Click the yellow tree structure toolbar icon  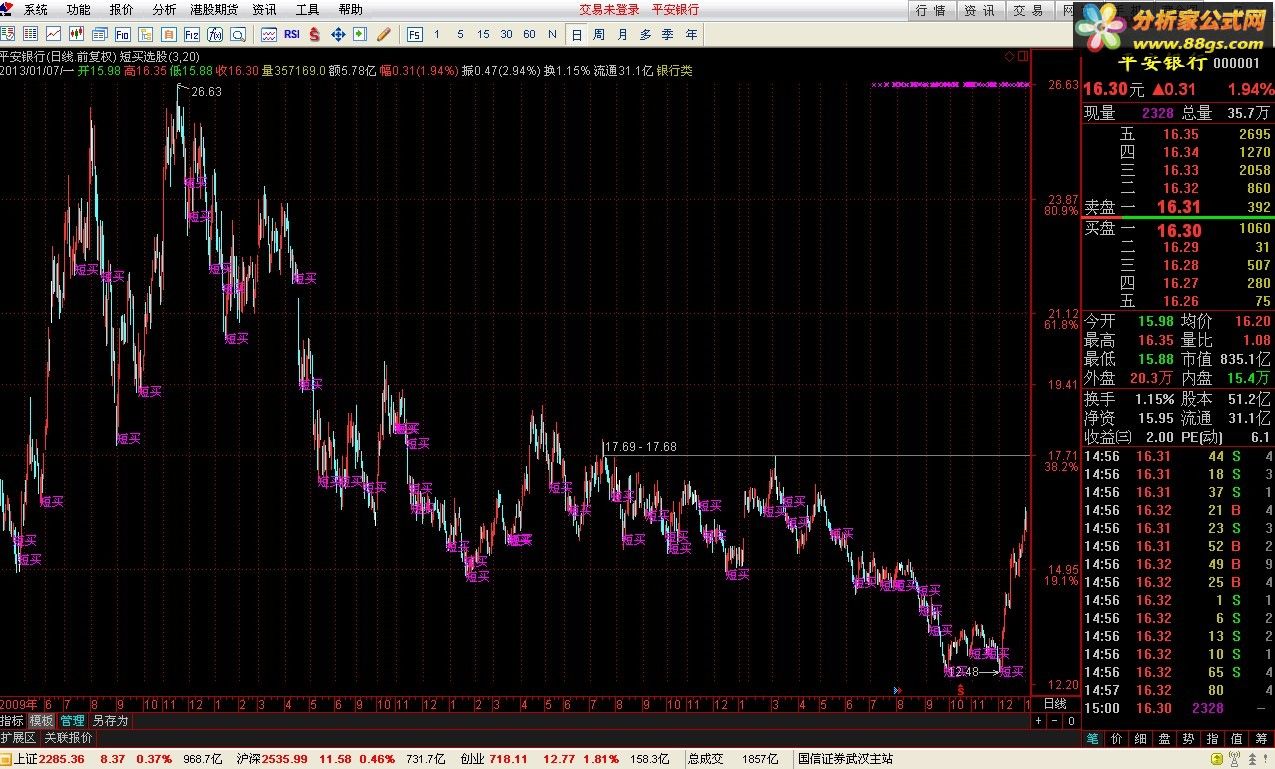point(145,34)
